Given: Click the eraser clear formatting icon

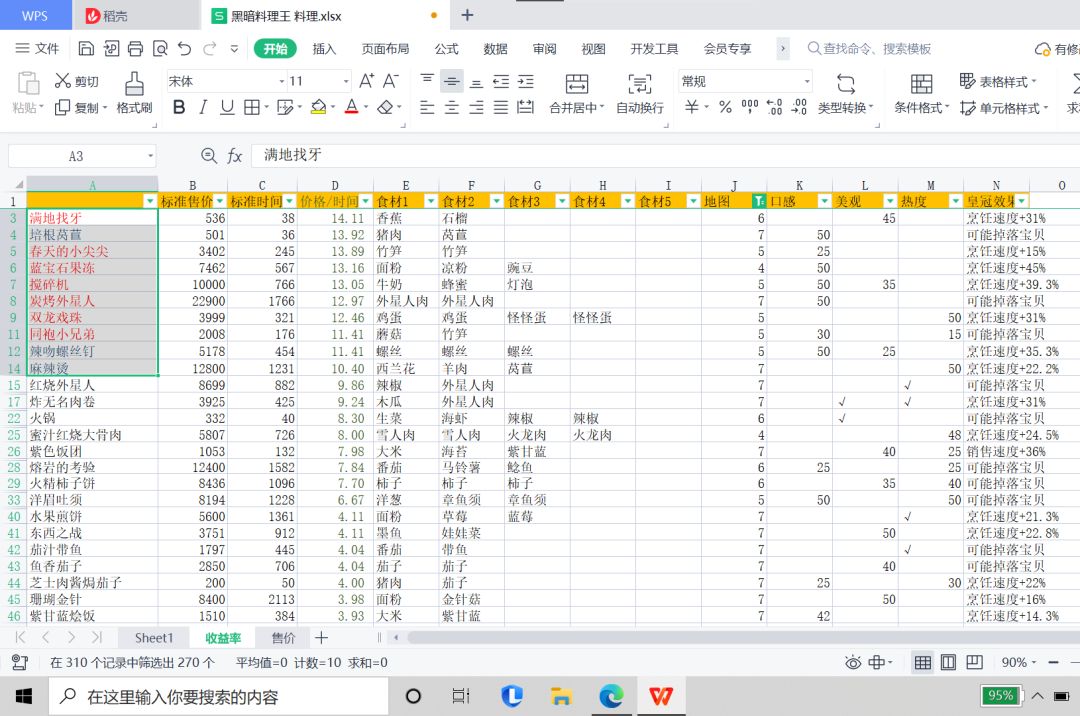Looking at the screenshot, I should [386, 108].
